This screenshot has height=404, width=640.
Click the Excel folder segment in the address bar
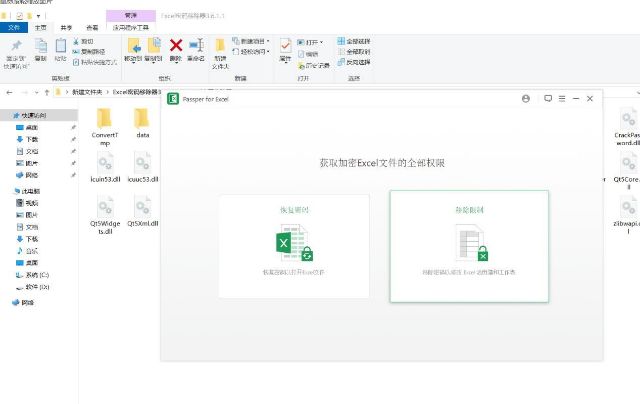click(137, 92)
